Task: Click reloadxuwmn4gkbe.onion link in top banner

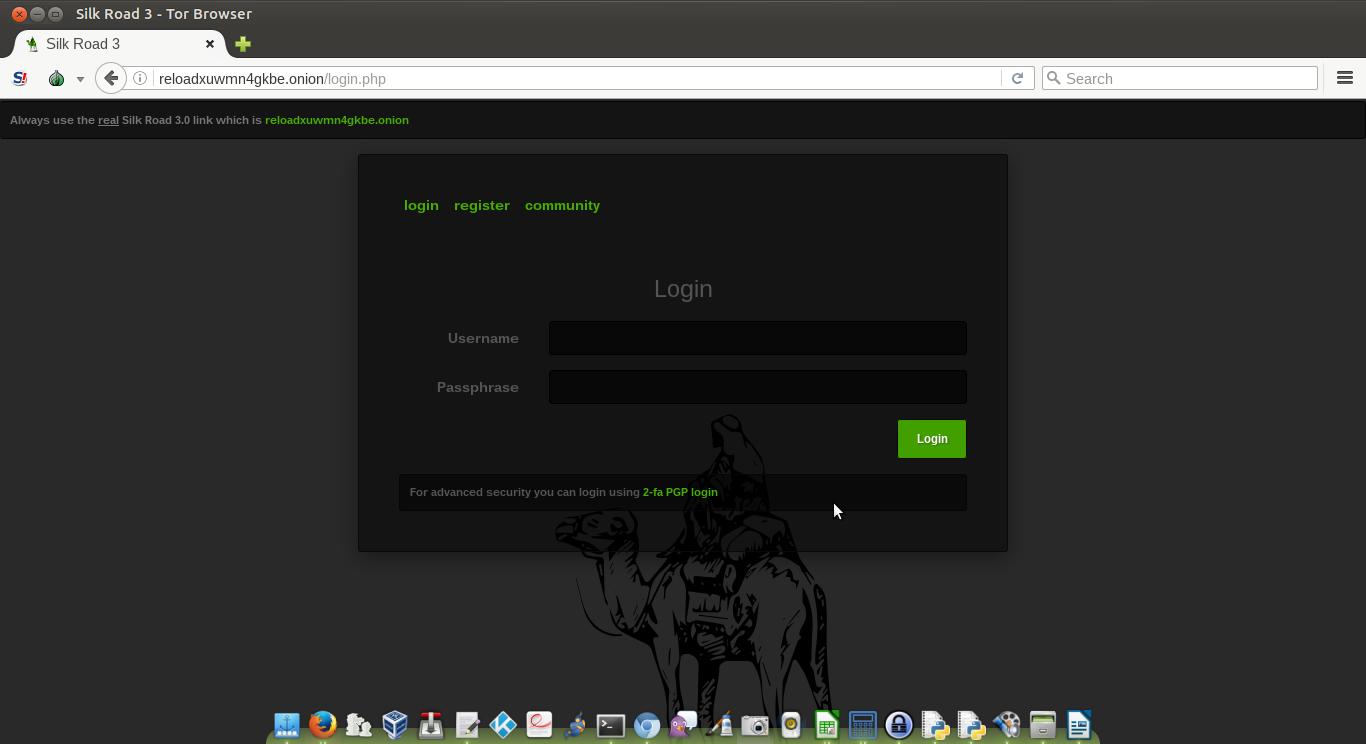Action: (337, 120)
